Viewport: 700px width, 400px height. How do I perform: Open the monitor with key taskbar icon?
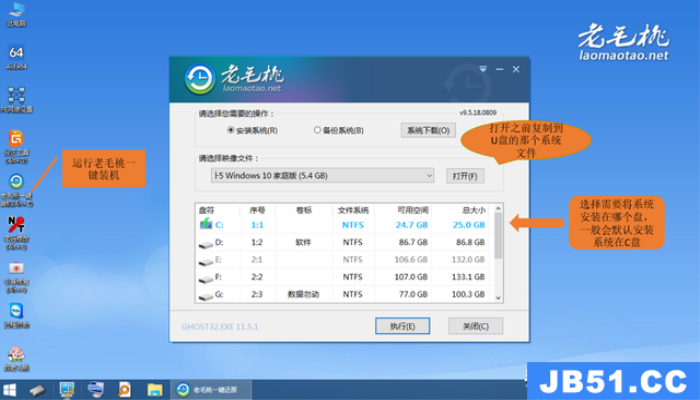pos(67,390)
